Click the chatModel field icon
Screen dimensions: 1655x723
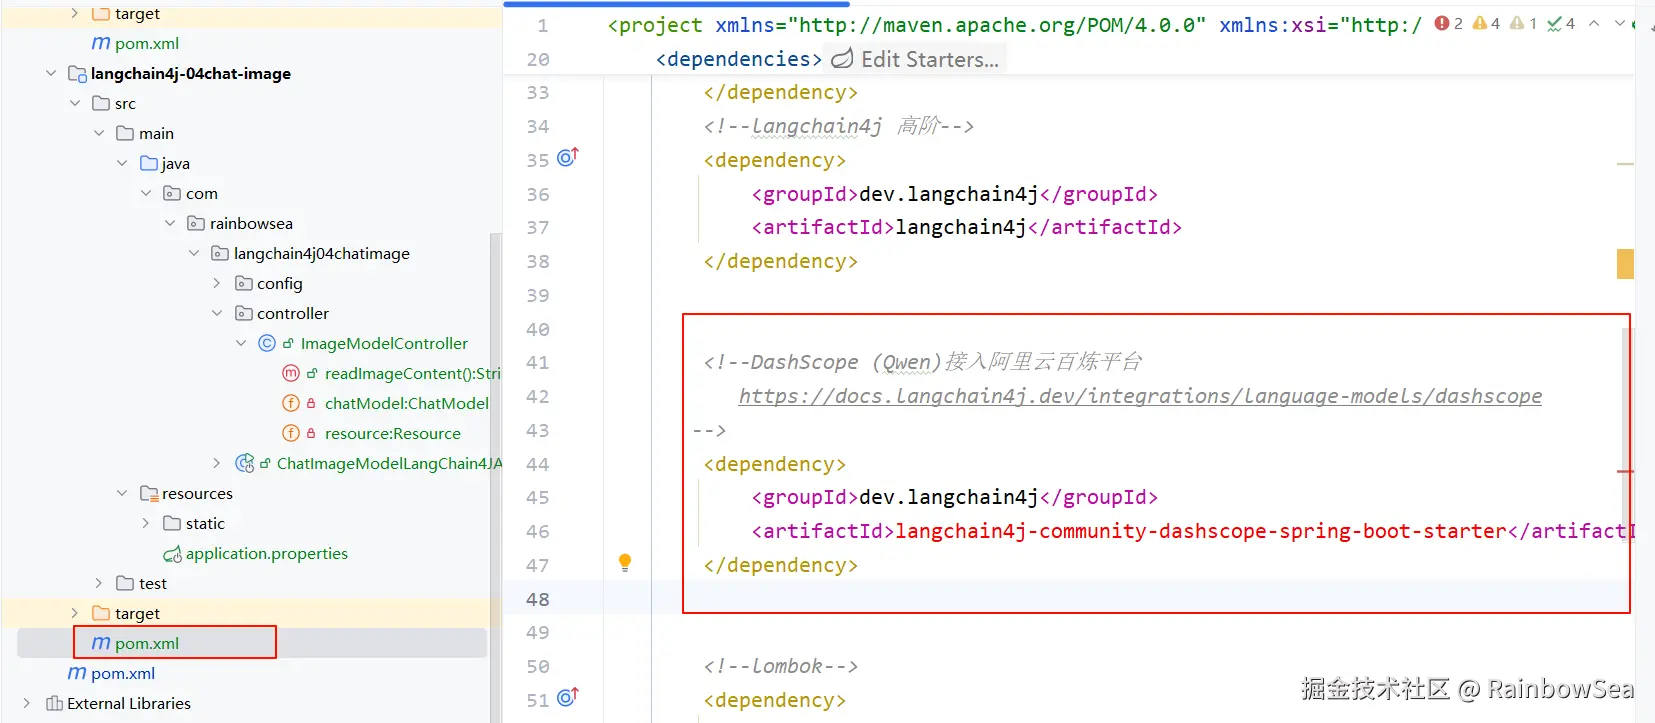point(291,403)
